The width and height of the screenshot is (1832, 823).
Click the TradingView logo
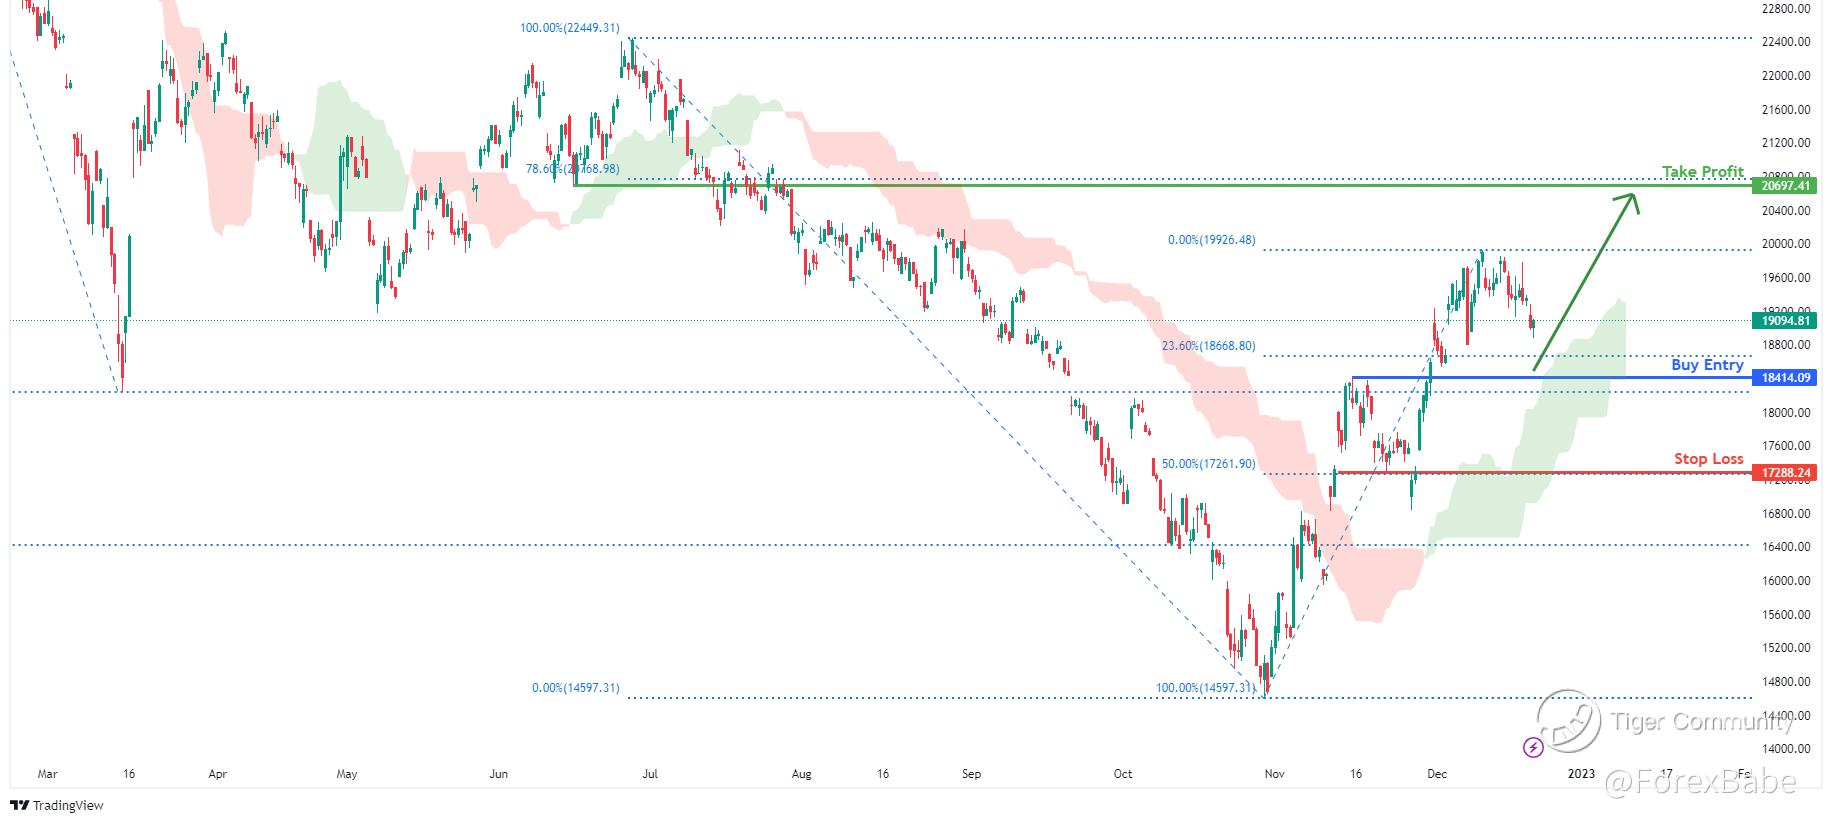pos(57,805)
